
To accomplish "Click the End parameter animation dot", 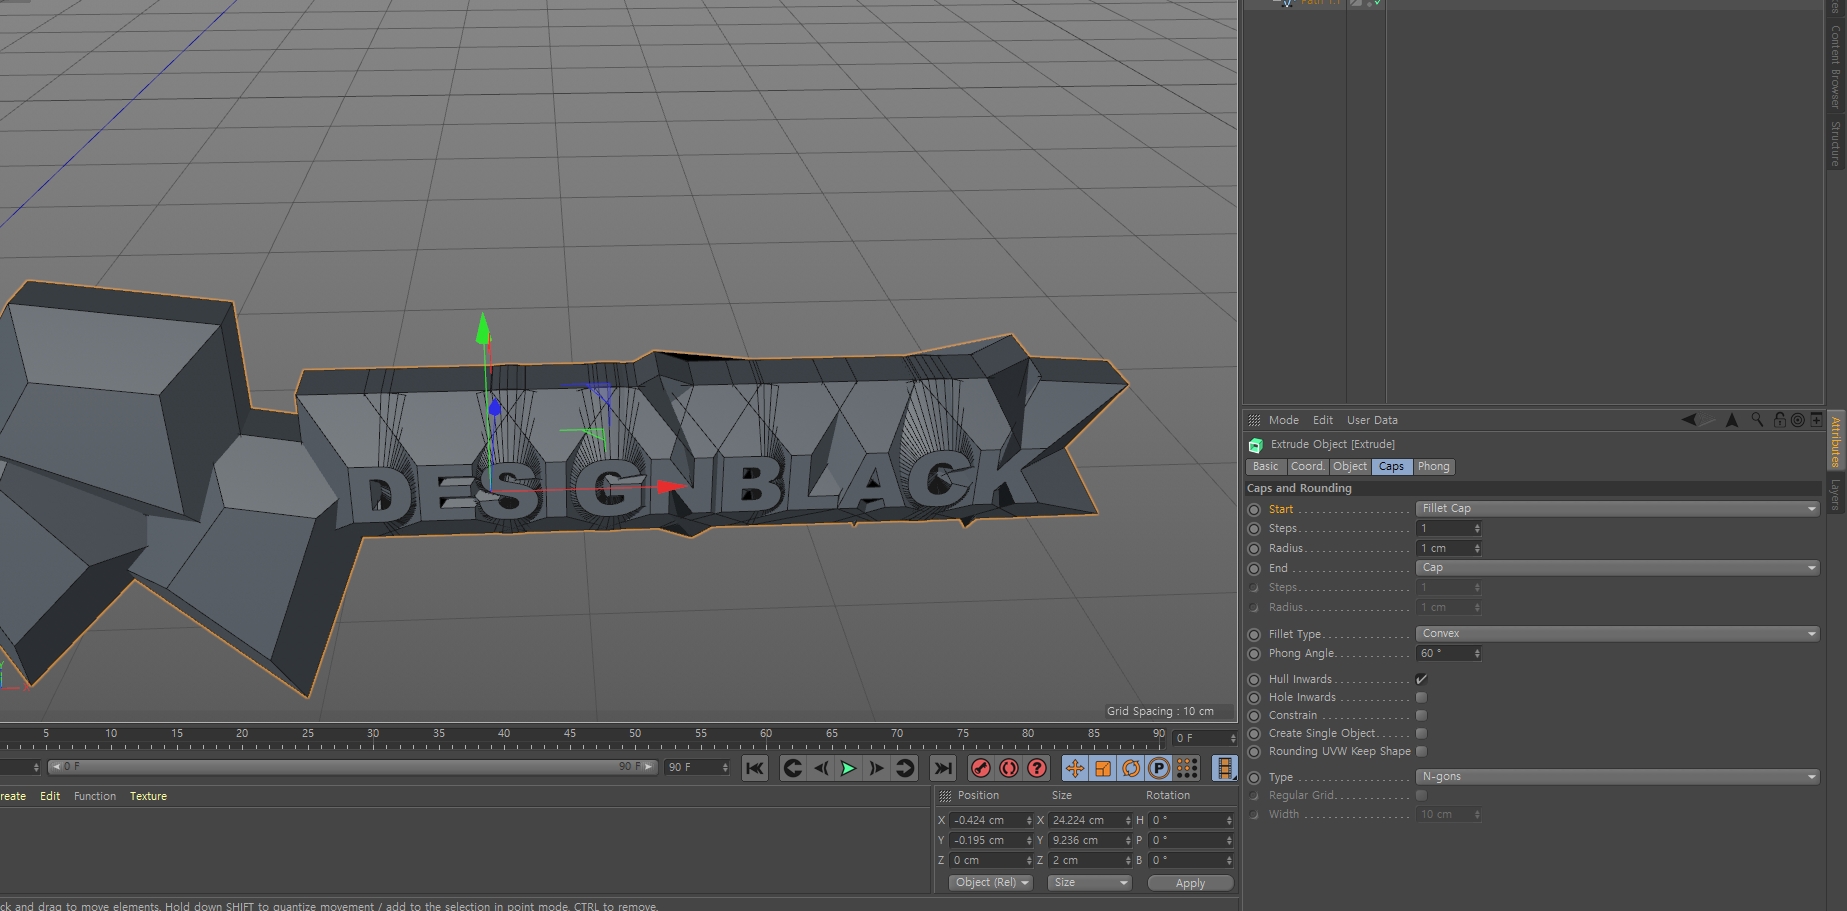I will (x=1254, y=569).
